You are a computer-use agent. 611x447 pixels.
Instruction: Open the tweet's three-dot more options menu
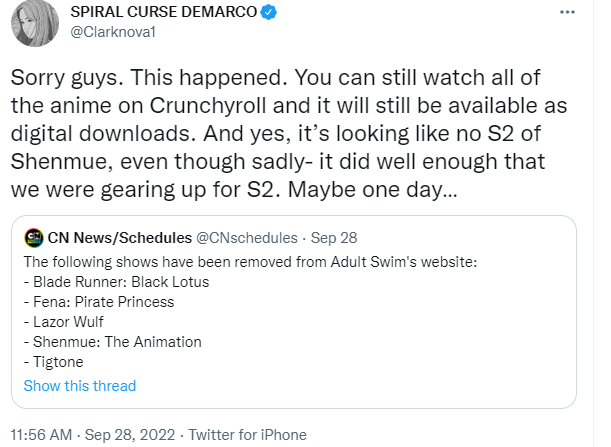pyautogui.click(x=568, y=14)
